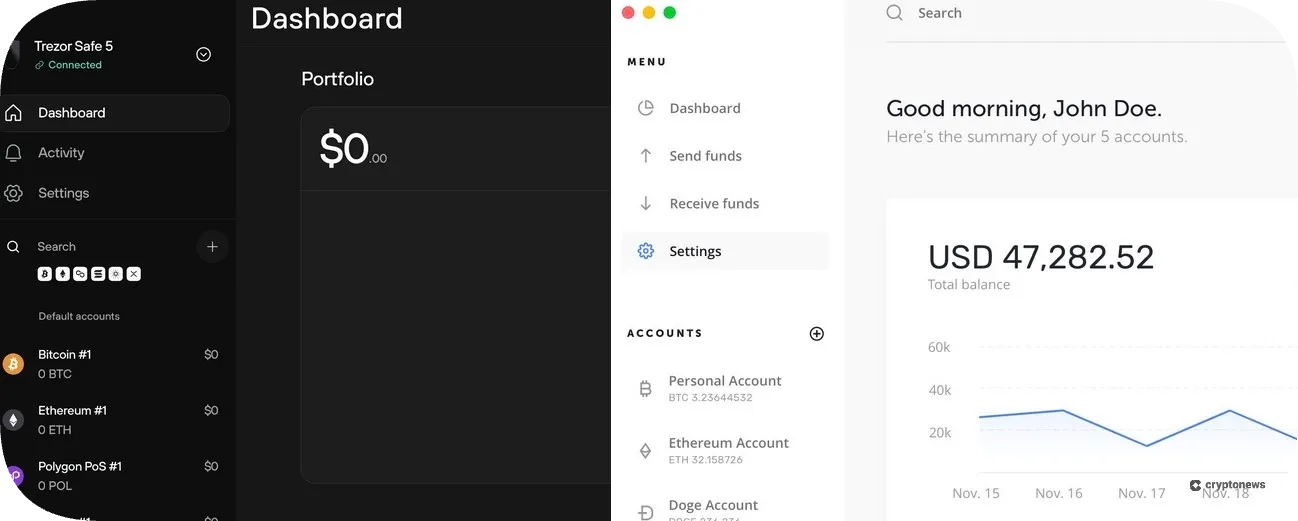Image resolution: width=1298 pixels, height=521 pixels.
Task: Open Trezor Settings via the gear icon
Action: [x=13, y=193]
